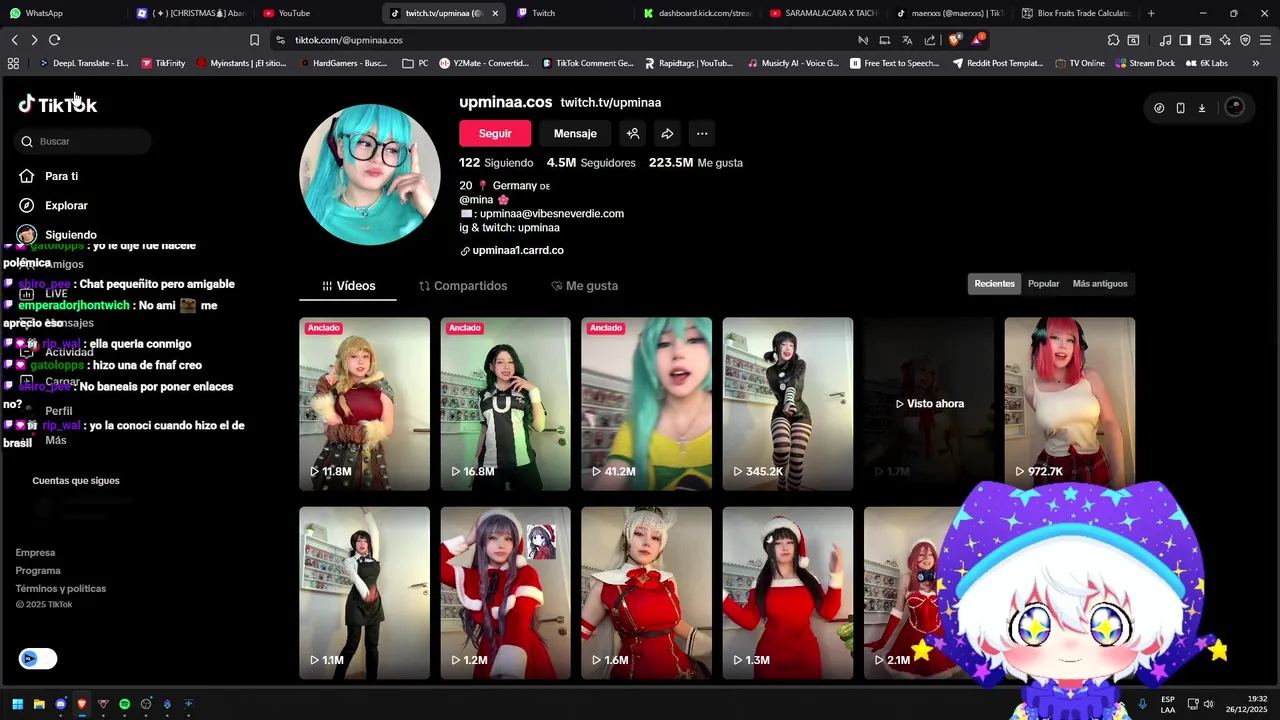Reload the current page
Screen dimensions: 1280x720
tap(54, 40)
